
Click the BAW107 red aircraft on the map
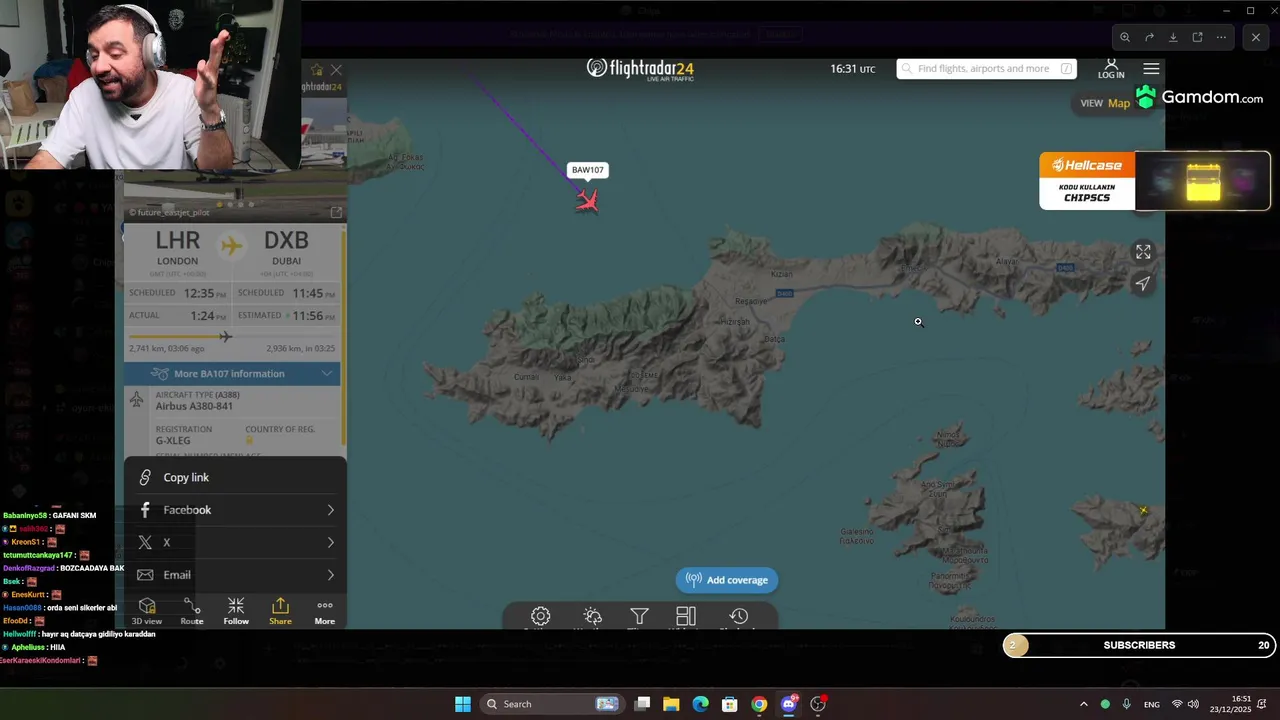[587, 201]
